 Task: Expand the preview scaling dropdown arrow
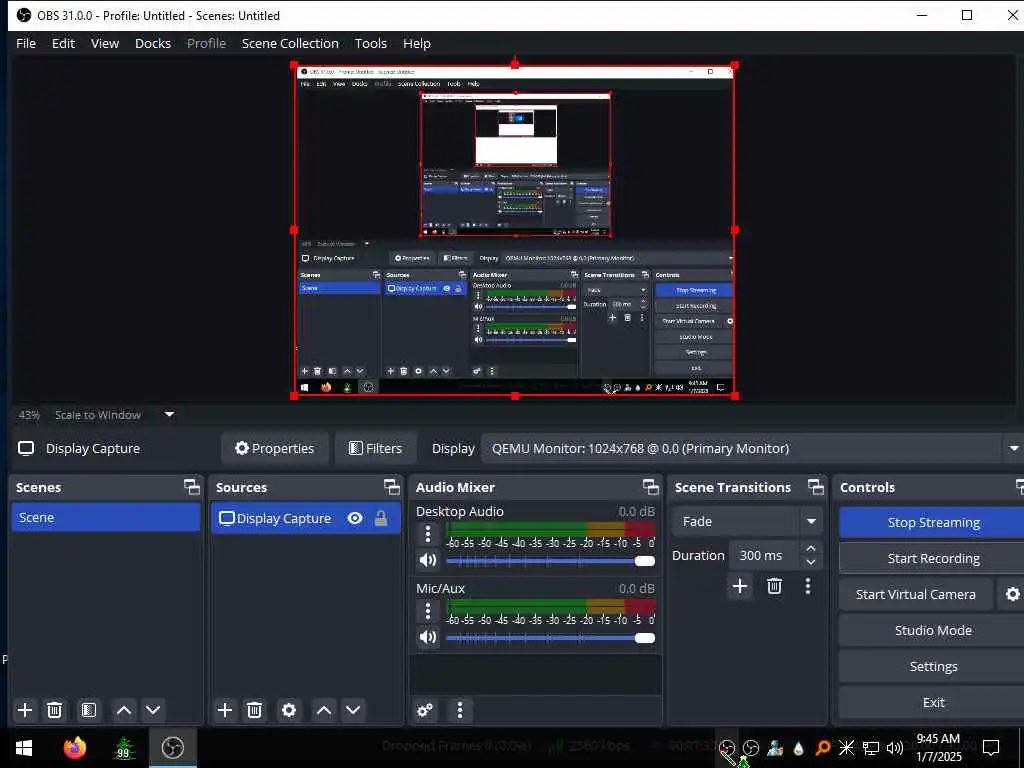(169, 414)
